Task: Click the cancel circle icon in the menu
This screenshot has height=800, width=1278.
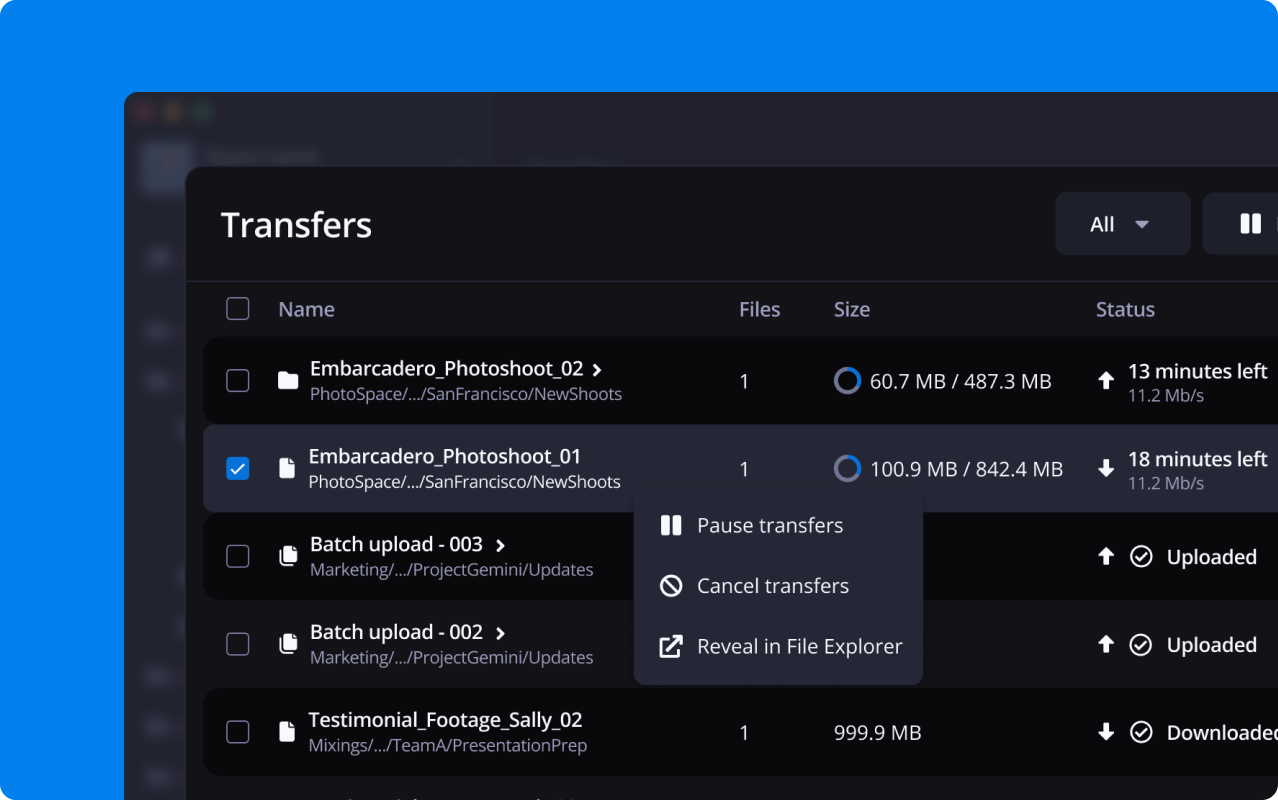Action: [671, 586]
